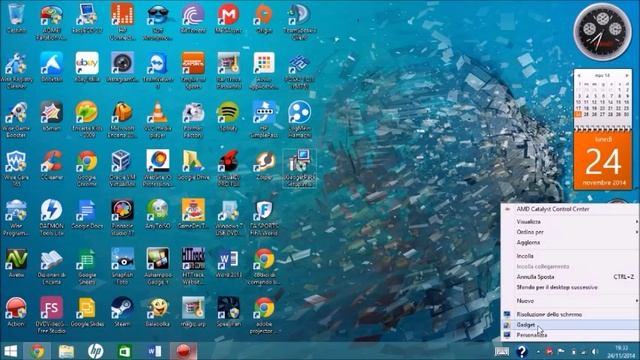The width and height of the screenshot is (640, 360).
Task: Open volume control speaker icon
Action: point(595,352)
